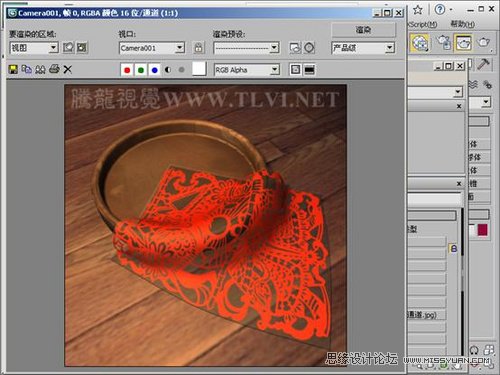
Task: Clear the rendered frame with X icon
Action: [x=68, y=69]
